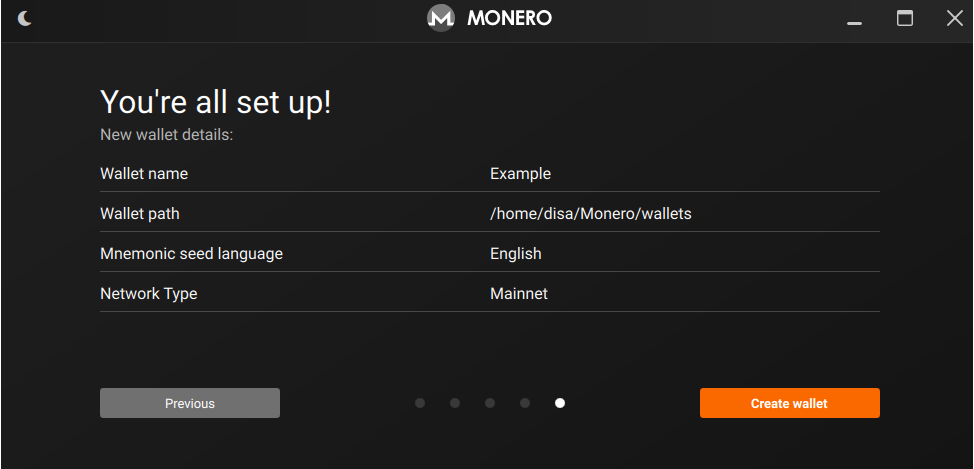Go back with the Previous button
The width and height of the screenshot is (974, 469).
pos(190,403)
